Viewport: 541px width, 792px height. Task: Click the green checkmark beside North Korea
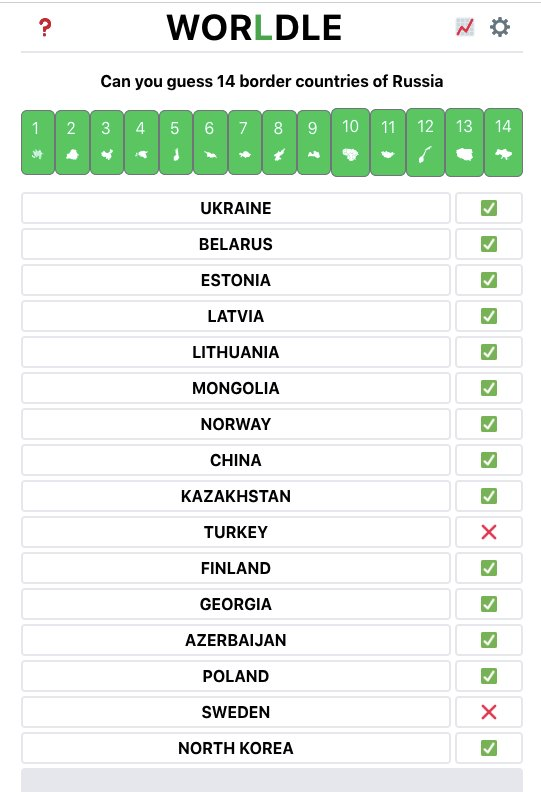[x=488, y=748]
